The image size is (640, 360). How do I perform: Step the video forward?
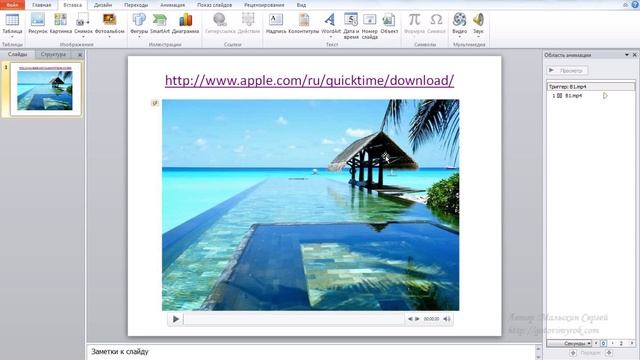(417, 319)
